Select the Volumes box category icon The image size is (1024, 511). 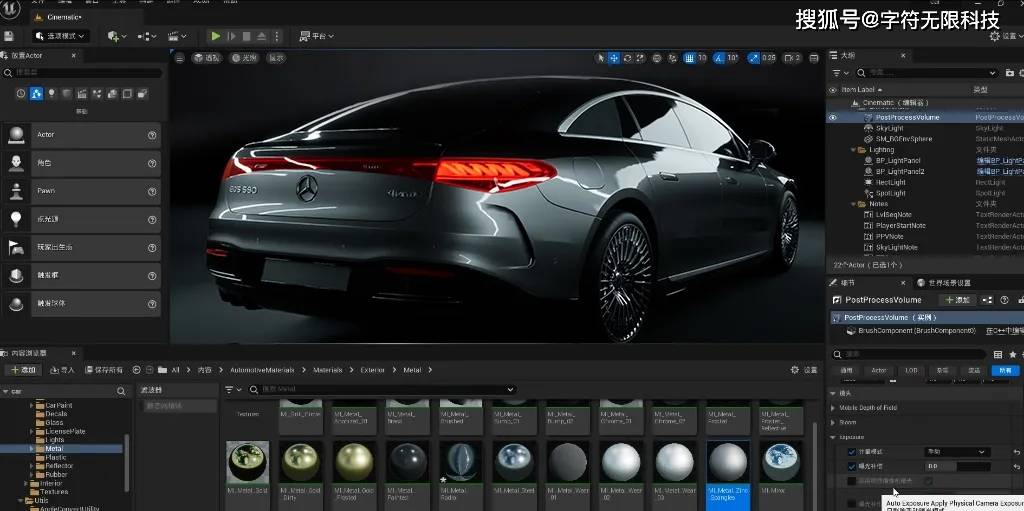click(127, 94)
